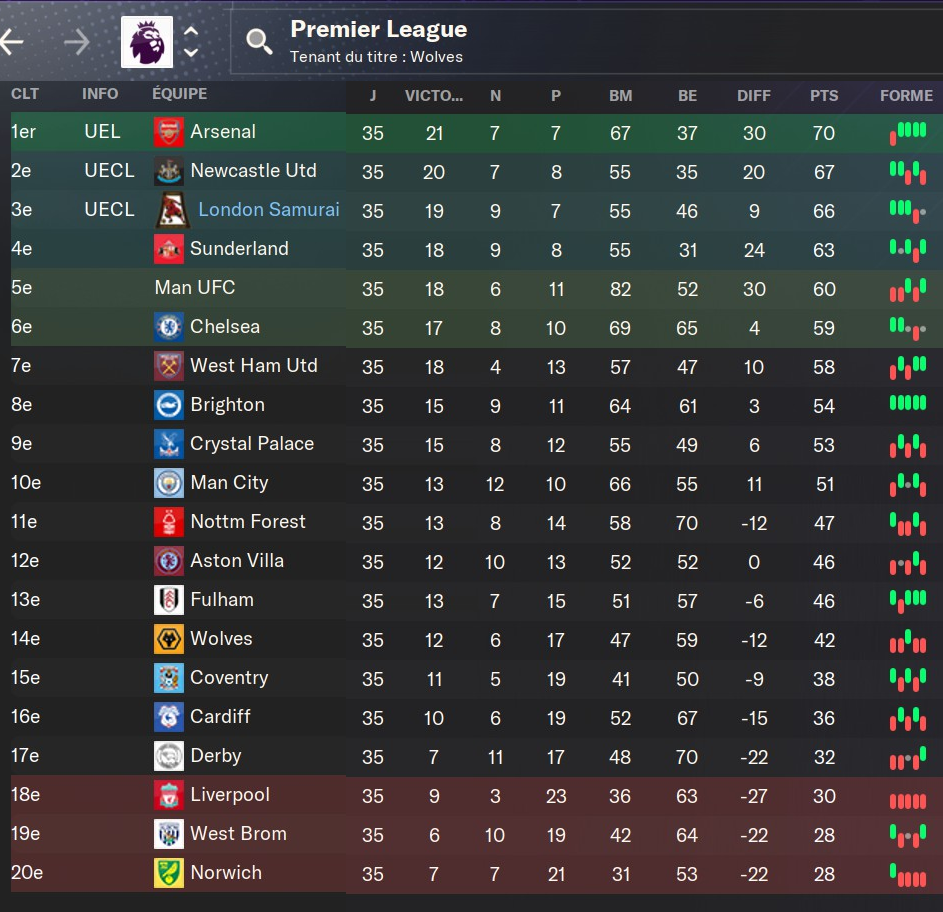Click the Chelsea club badge

pyautogui.click(x=169, y=327)
